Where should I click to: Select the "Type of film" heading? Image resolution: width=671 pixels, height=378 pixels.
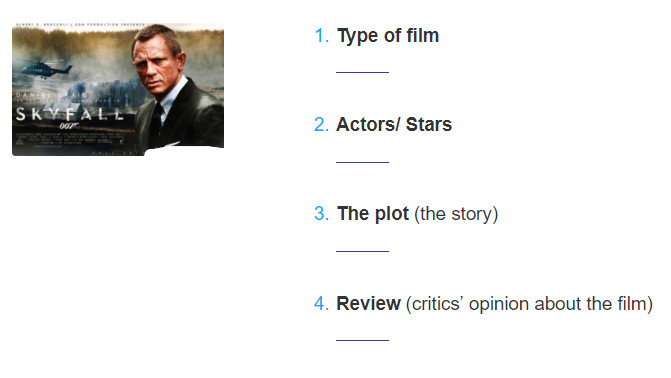[x=388, y=36]
